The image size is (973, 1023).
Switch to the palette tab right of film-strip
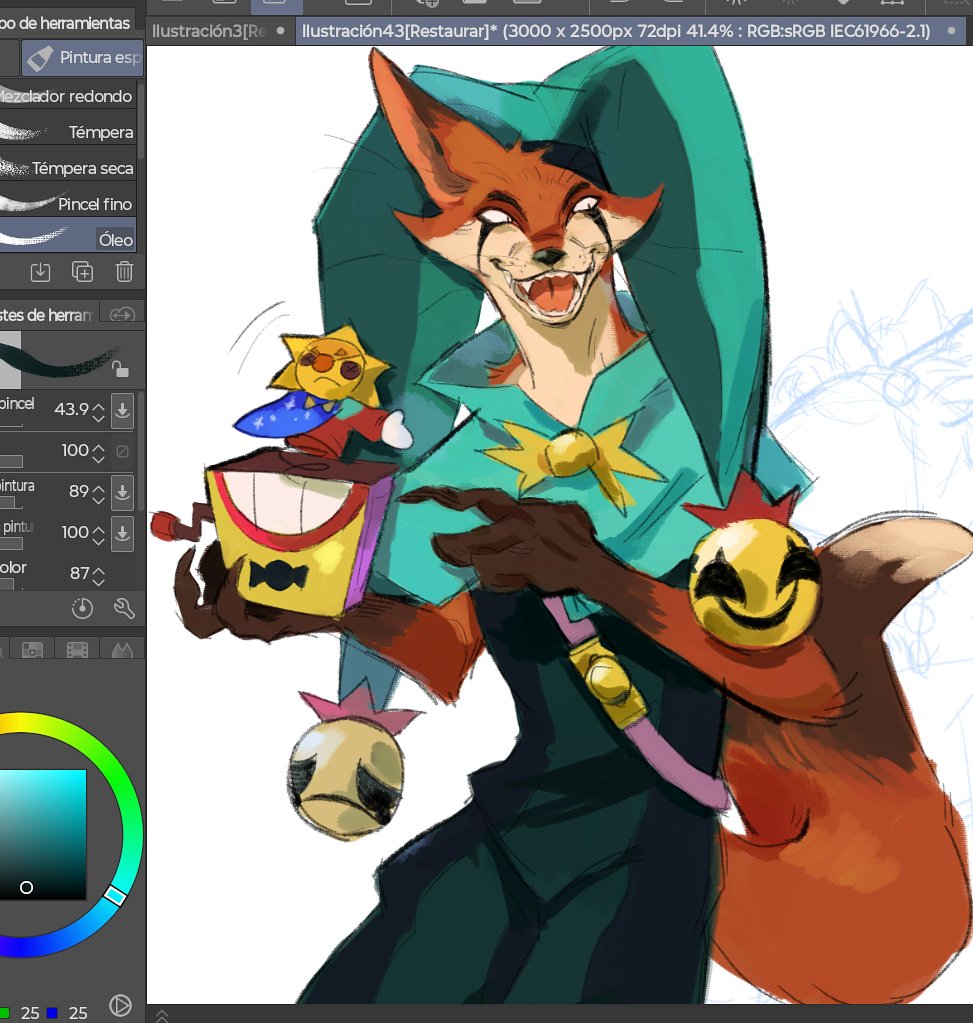click(x=122, y=649)
